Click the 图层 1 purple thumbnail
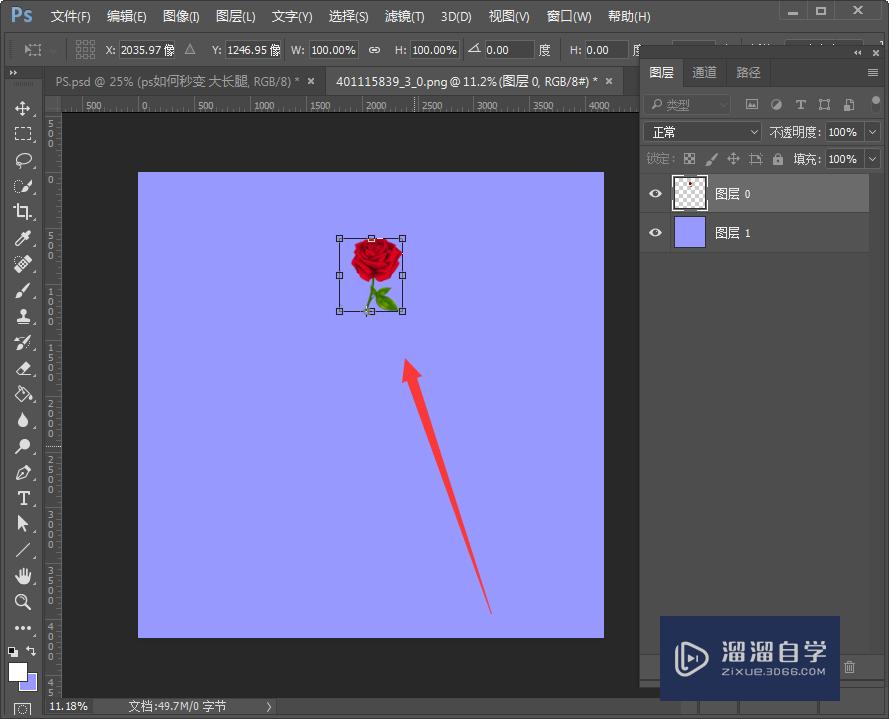 pyautogui.click(x=689, y=232)
